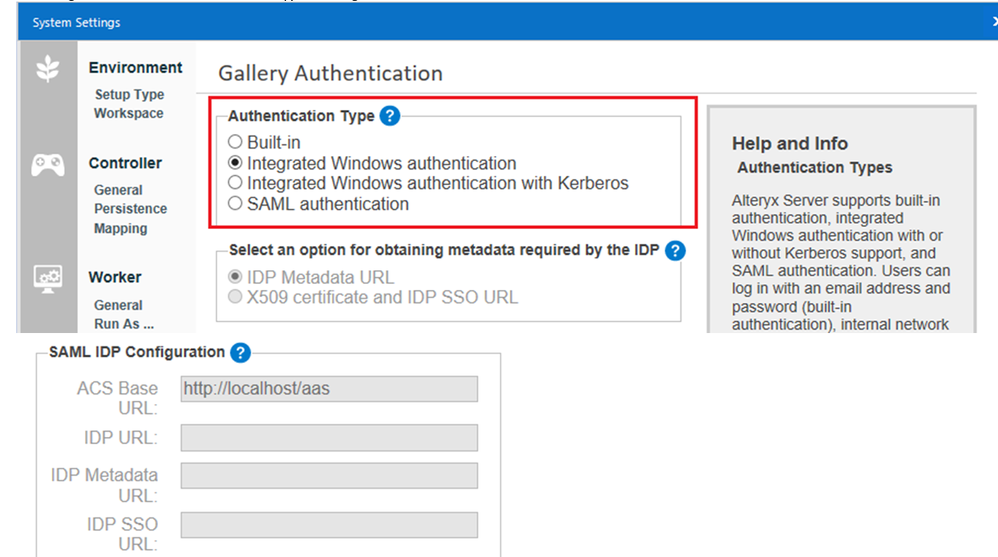Image resolution: width=998 pixels, height=557 pixels.
Task: Open help for IDP metadata option
Action: (675, 250)
